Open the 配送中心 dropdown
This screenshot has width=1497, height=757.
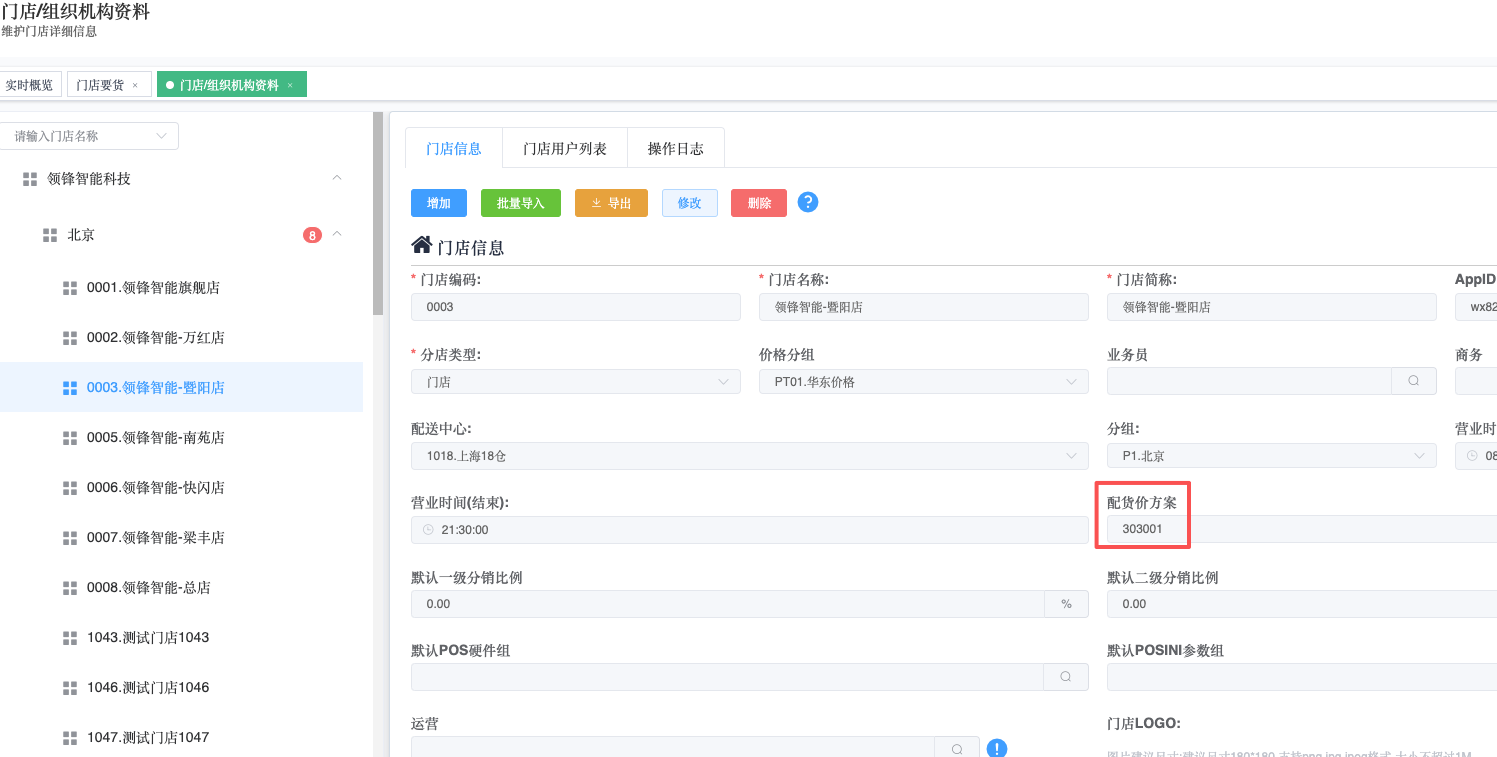tap(748, 456)
